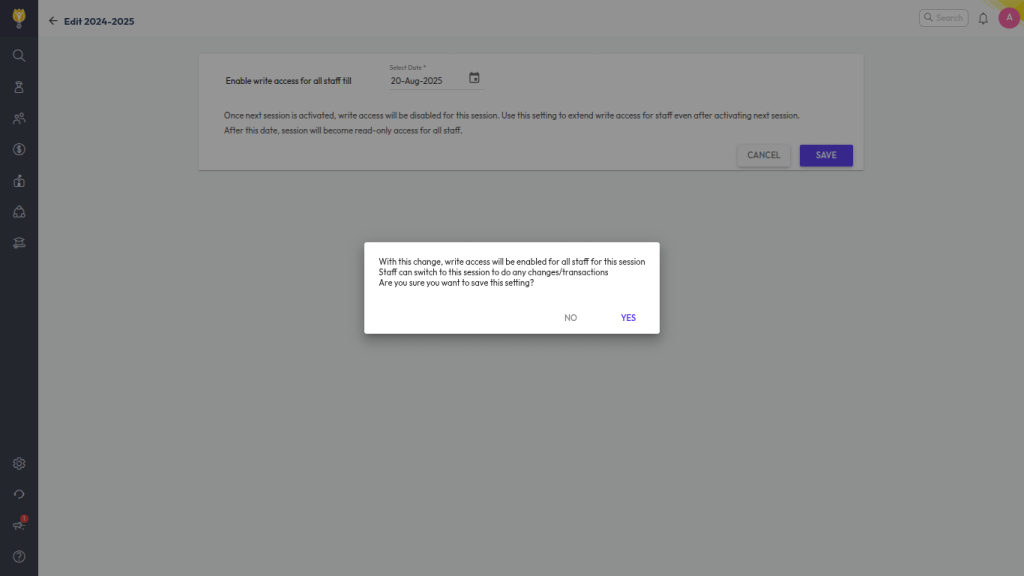Open the people group icon in sidebar

pyautogui.click(x=19, y=118)
